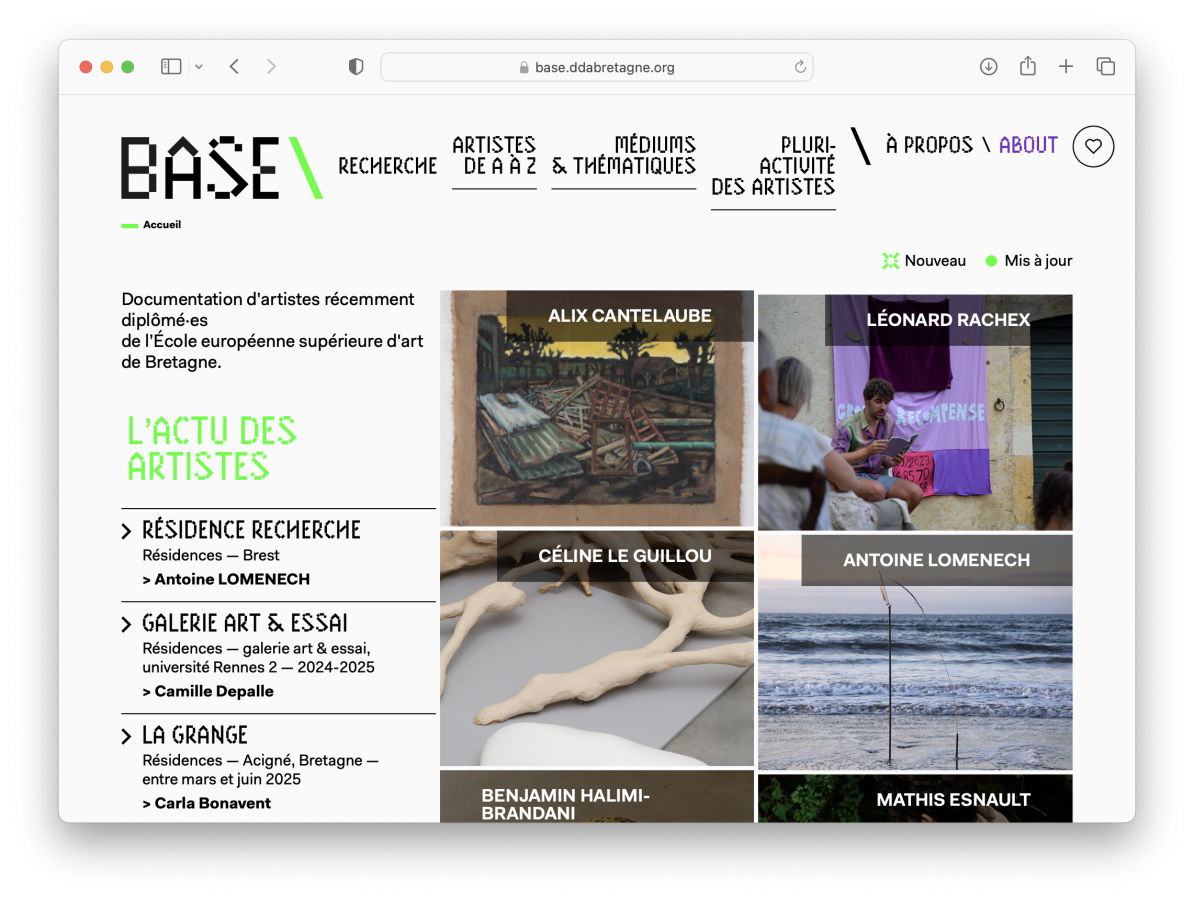
Task: Toggle the Safari sidebar
Action: (171, 67)
